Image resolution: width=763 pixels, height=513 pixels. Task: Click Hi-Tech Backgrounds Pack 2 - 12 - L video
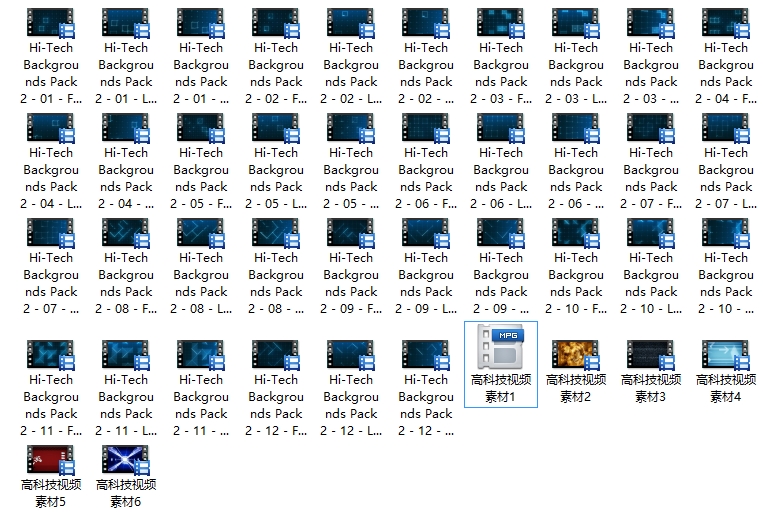point(350,354)
